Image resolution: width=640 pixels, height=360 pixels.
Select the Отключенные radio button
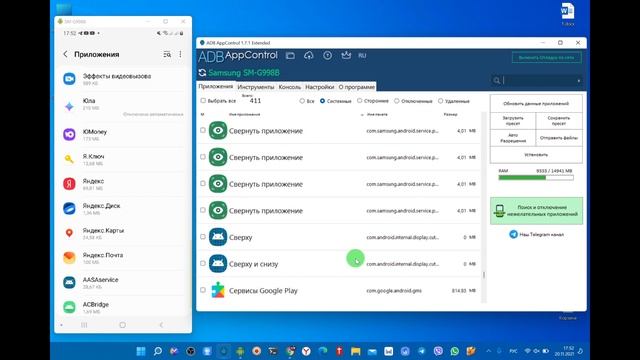coord(397,101)
